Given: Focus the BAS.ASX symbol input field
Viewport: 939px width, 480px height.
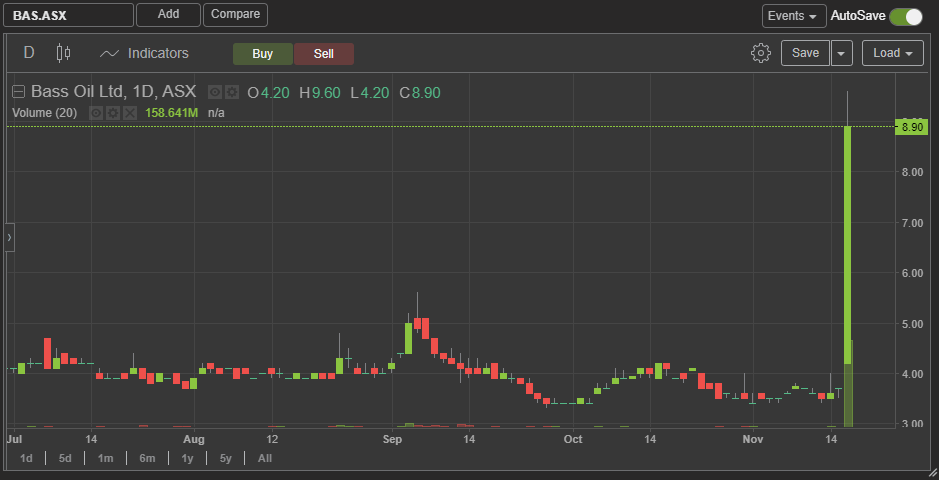Looking at the screenshot, I should pos(68,15).
